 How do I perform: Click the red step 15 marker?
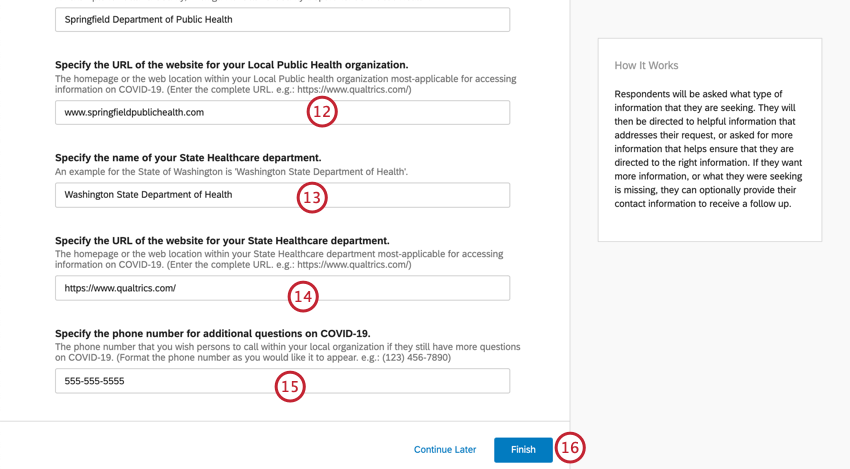point(290,387)
